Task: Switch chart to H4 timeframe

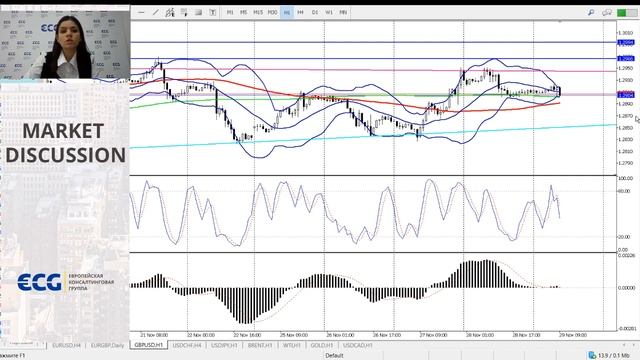Action: click(300, 13)
